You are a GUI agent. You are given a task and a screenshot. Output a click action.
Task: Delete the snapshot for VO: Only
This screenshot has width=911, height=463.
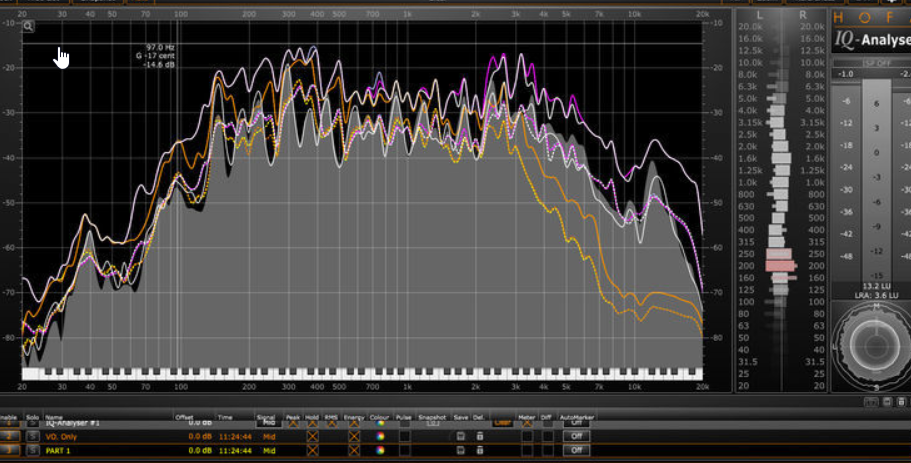(479, 437)
